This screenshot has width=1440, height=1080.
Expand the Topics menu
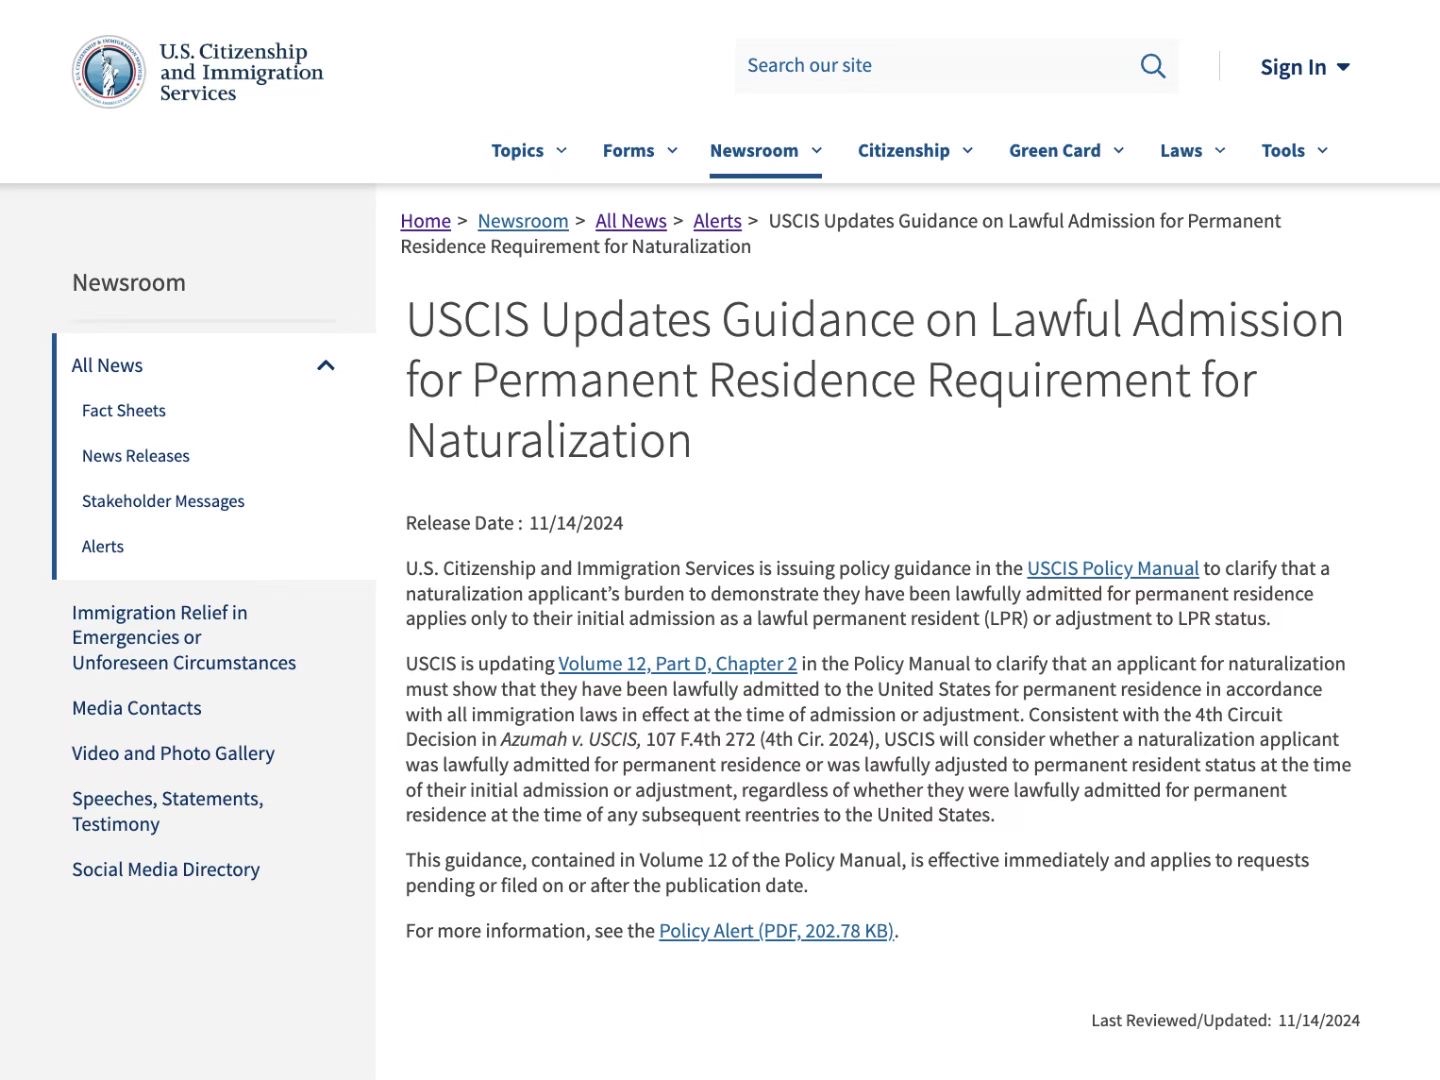tap(529, 150)
